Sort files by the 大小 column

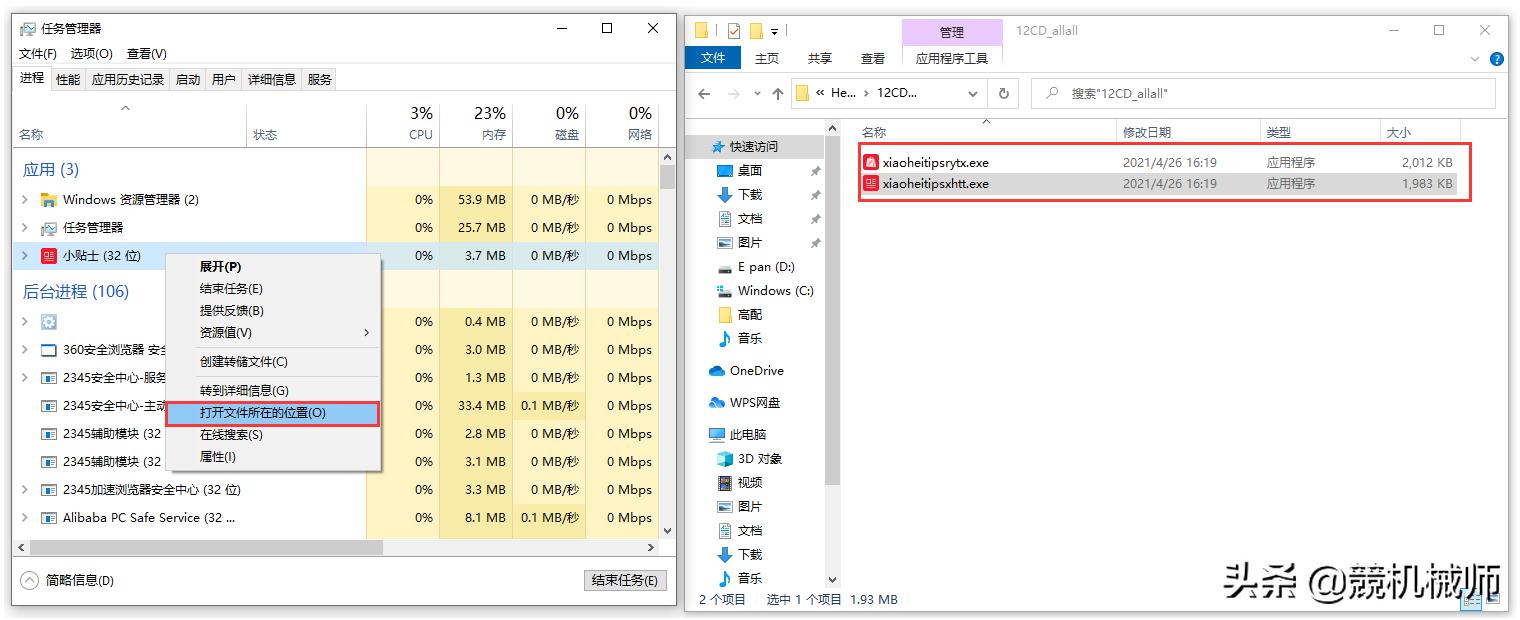pyautogui.click(x=1419, y=132)
